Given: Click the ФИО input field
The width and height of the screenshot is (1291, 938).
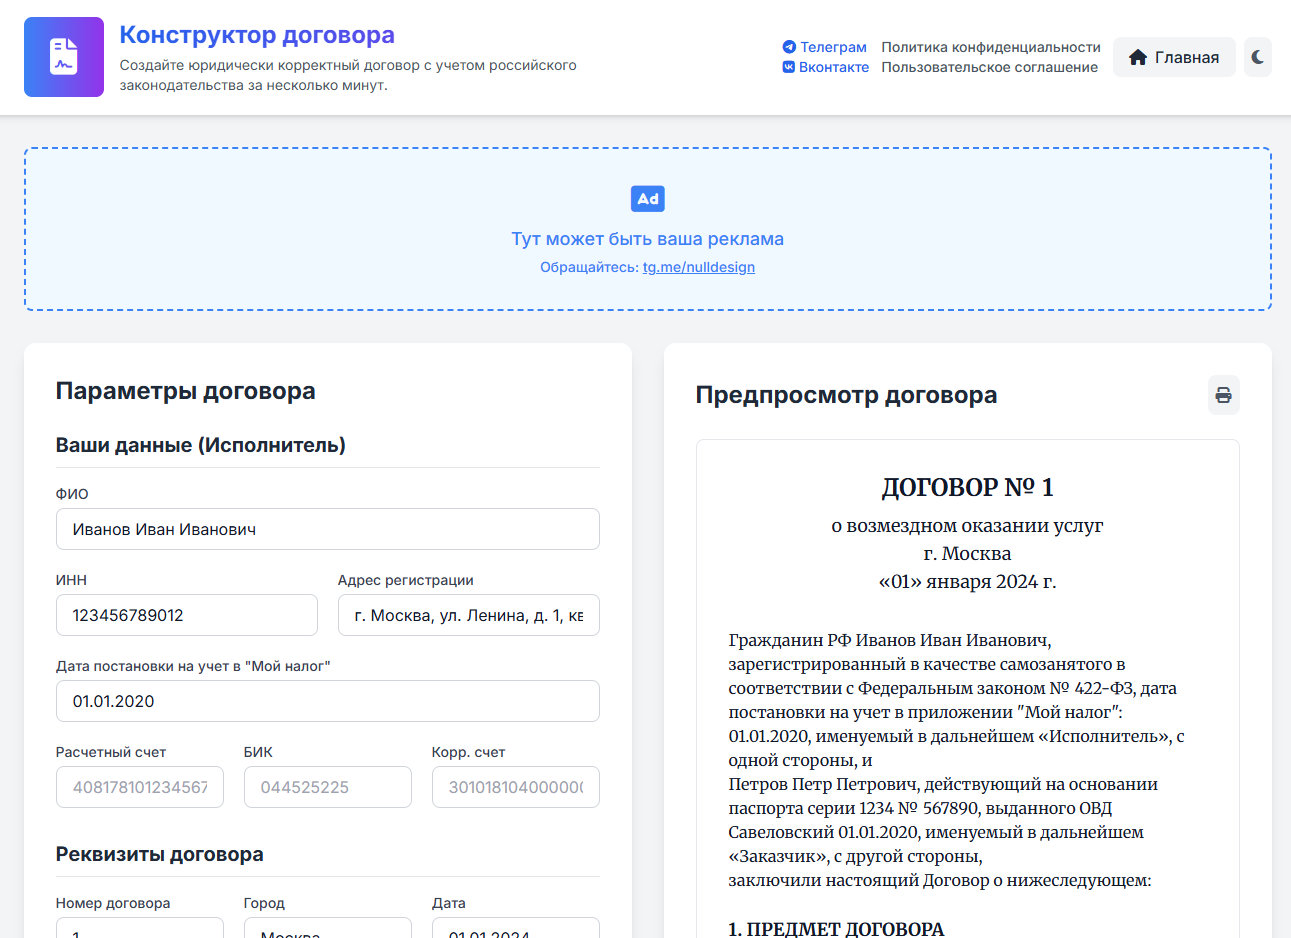Looking at the screenshot, I should tap(327, 529).
